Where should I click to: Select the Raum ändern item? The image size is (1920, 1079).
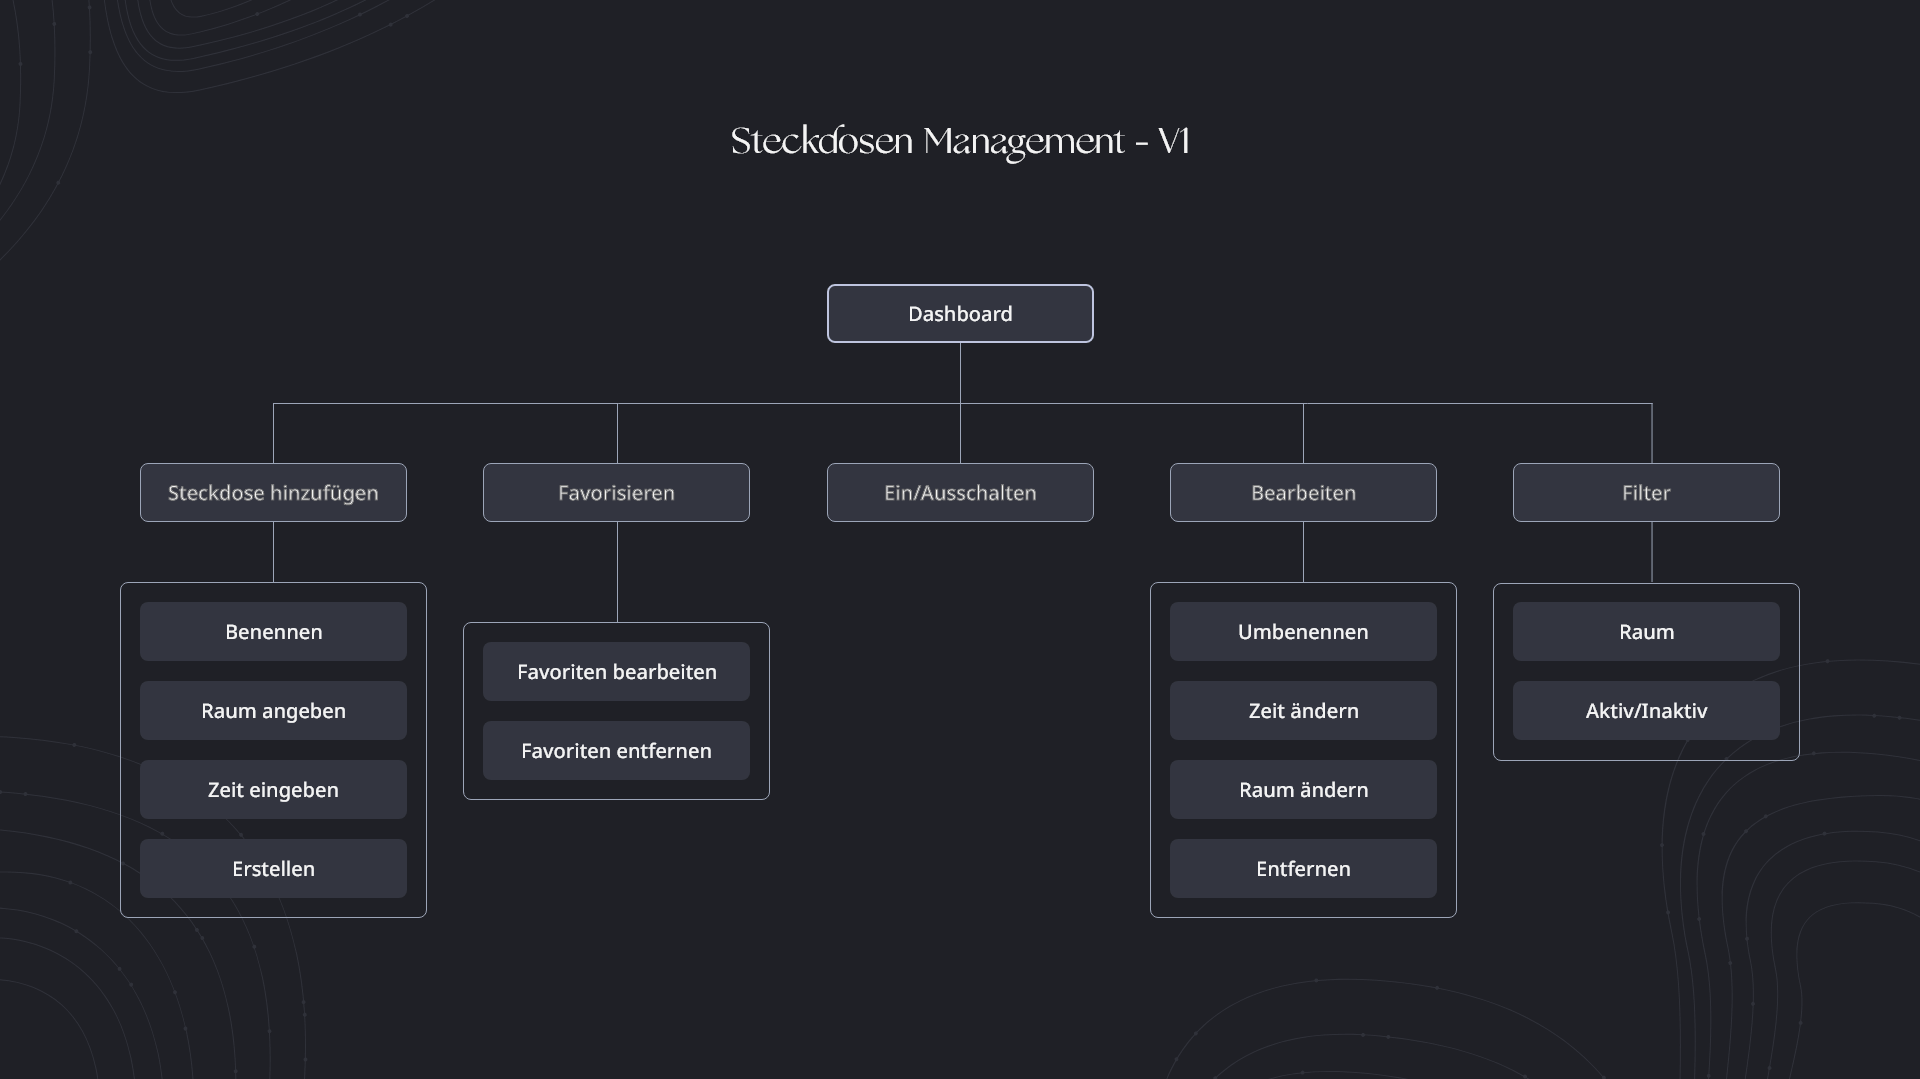coord(1303,789)
